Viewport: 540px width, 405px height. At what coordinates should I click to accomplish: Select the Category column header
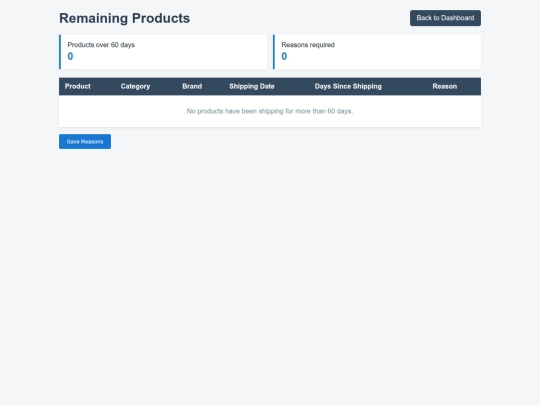click(x=135, y=86)
